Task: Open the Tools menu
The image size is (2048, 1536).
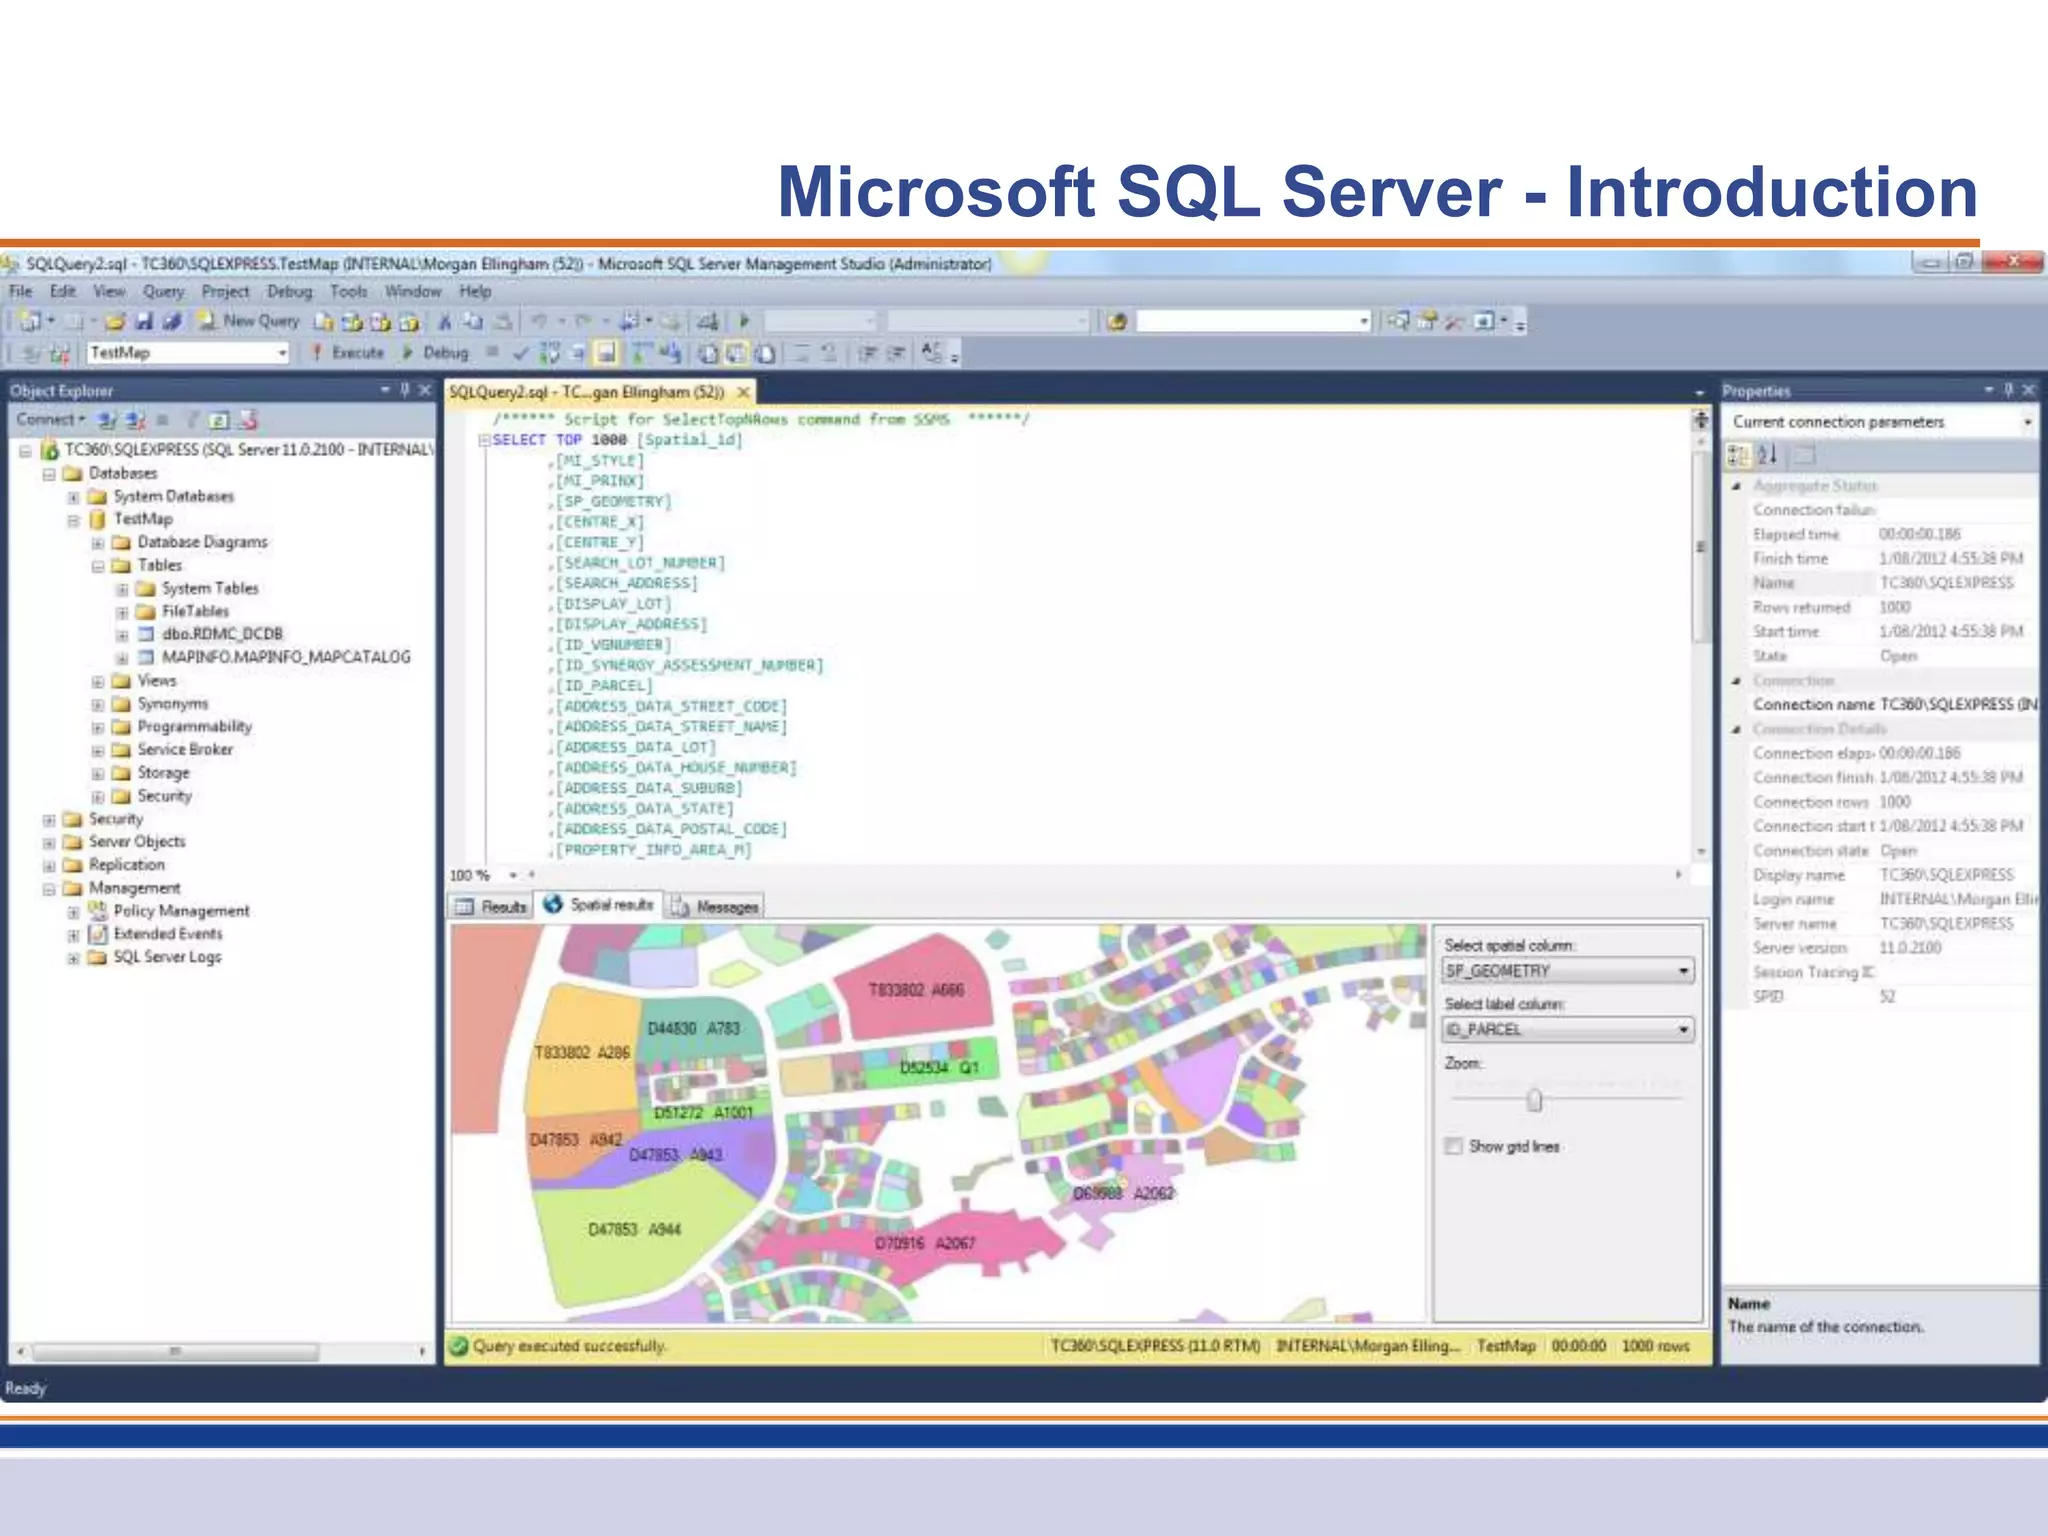Action: 349,291
